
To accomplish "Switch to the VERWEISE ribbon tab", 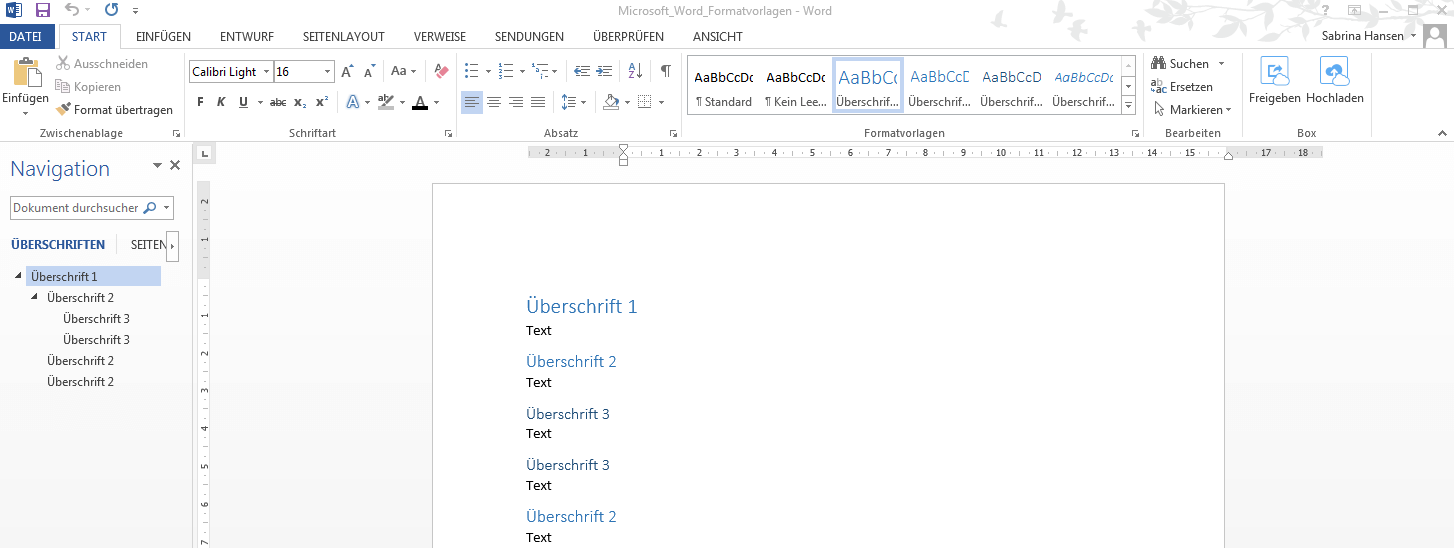I will pos(440,36).
